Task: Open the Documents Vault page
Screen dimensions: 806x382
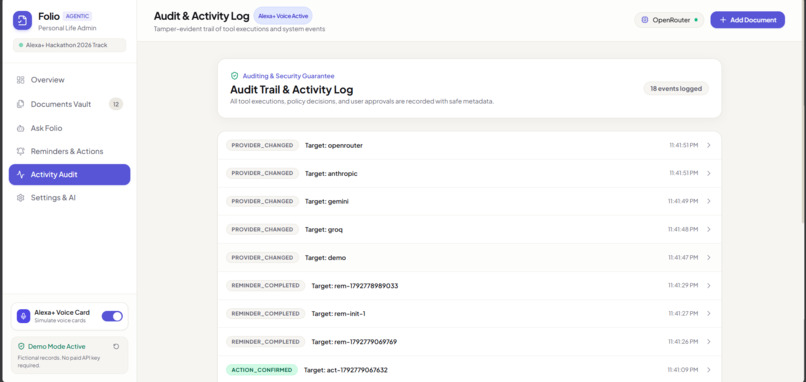Action: click(69, 104)
